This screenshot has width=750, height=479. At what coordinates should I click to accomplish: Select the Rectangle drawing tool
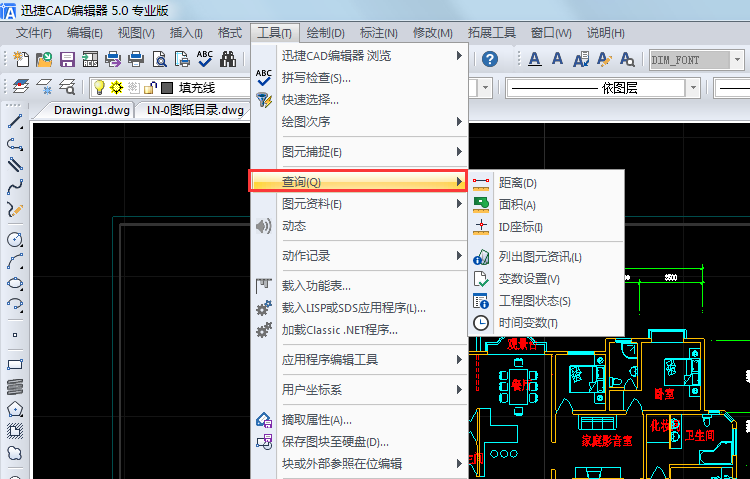15,364
